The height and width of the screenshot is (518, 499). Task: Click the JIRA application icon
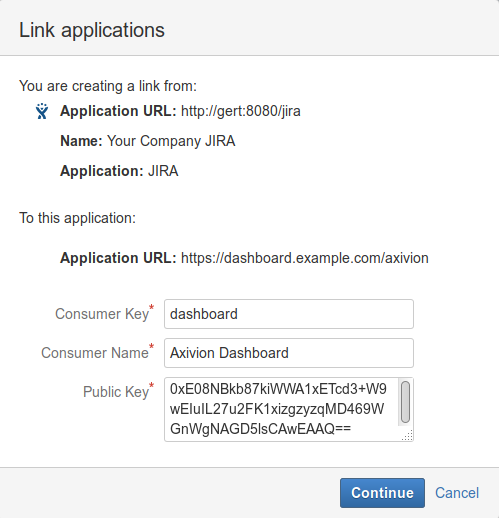(42, 111)
